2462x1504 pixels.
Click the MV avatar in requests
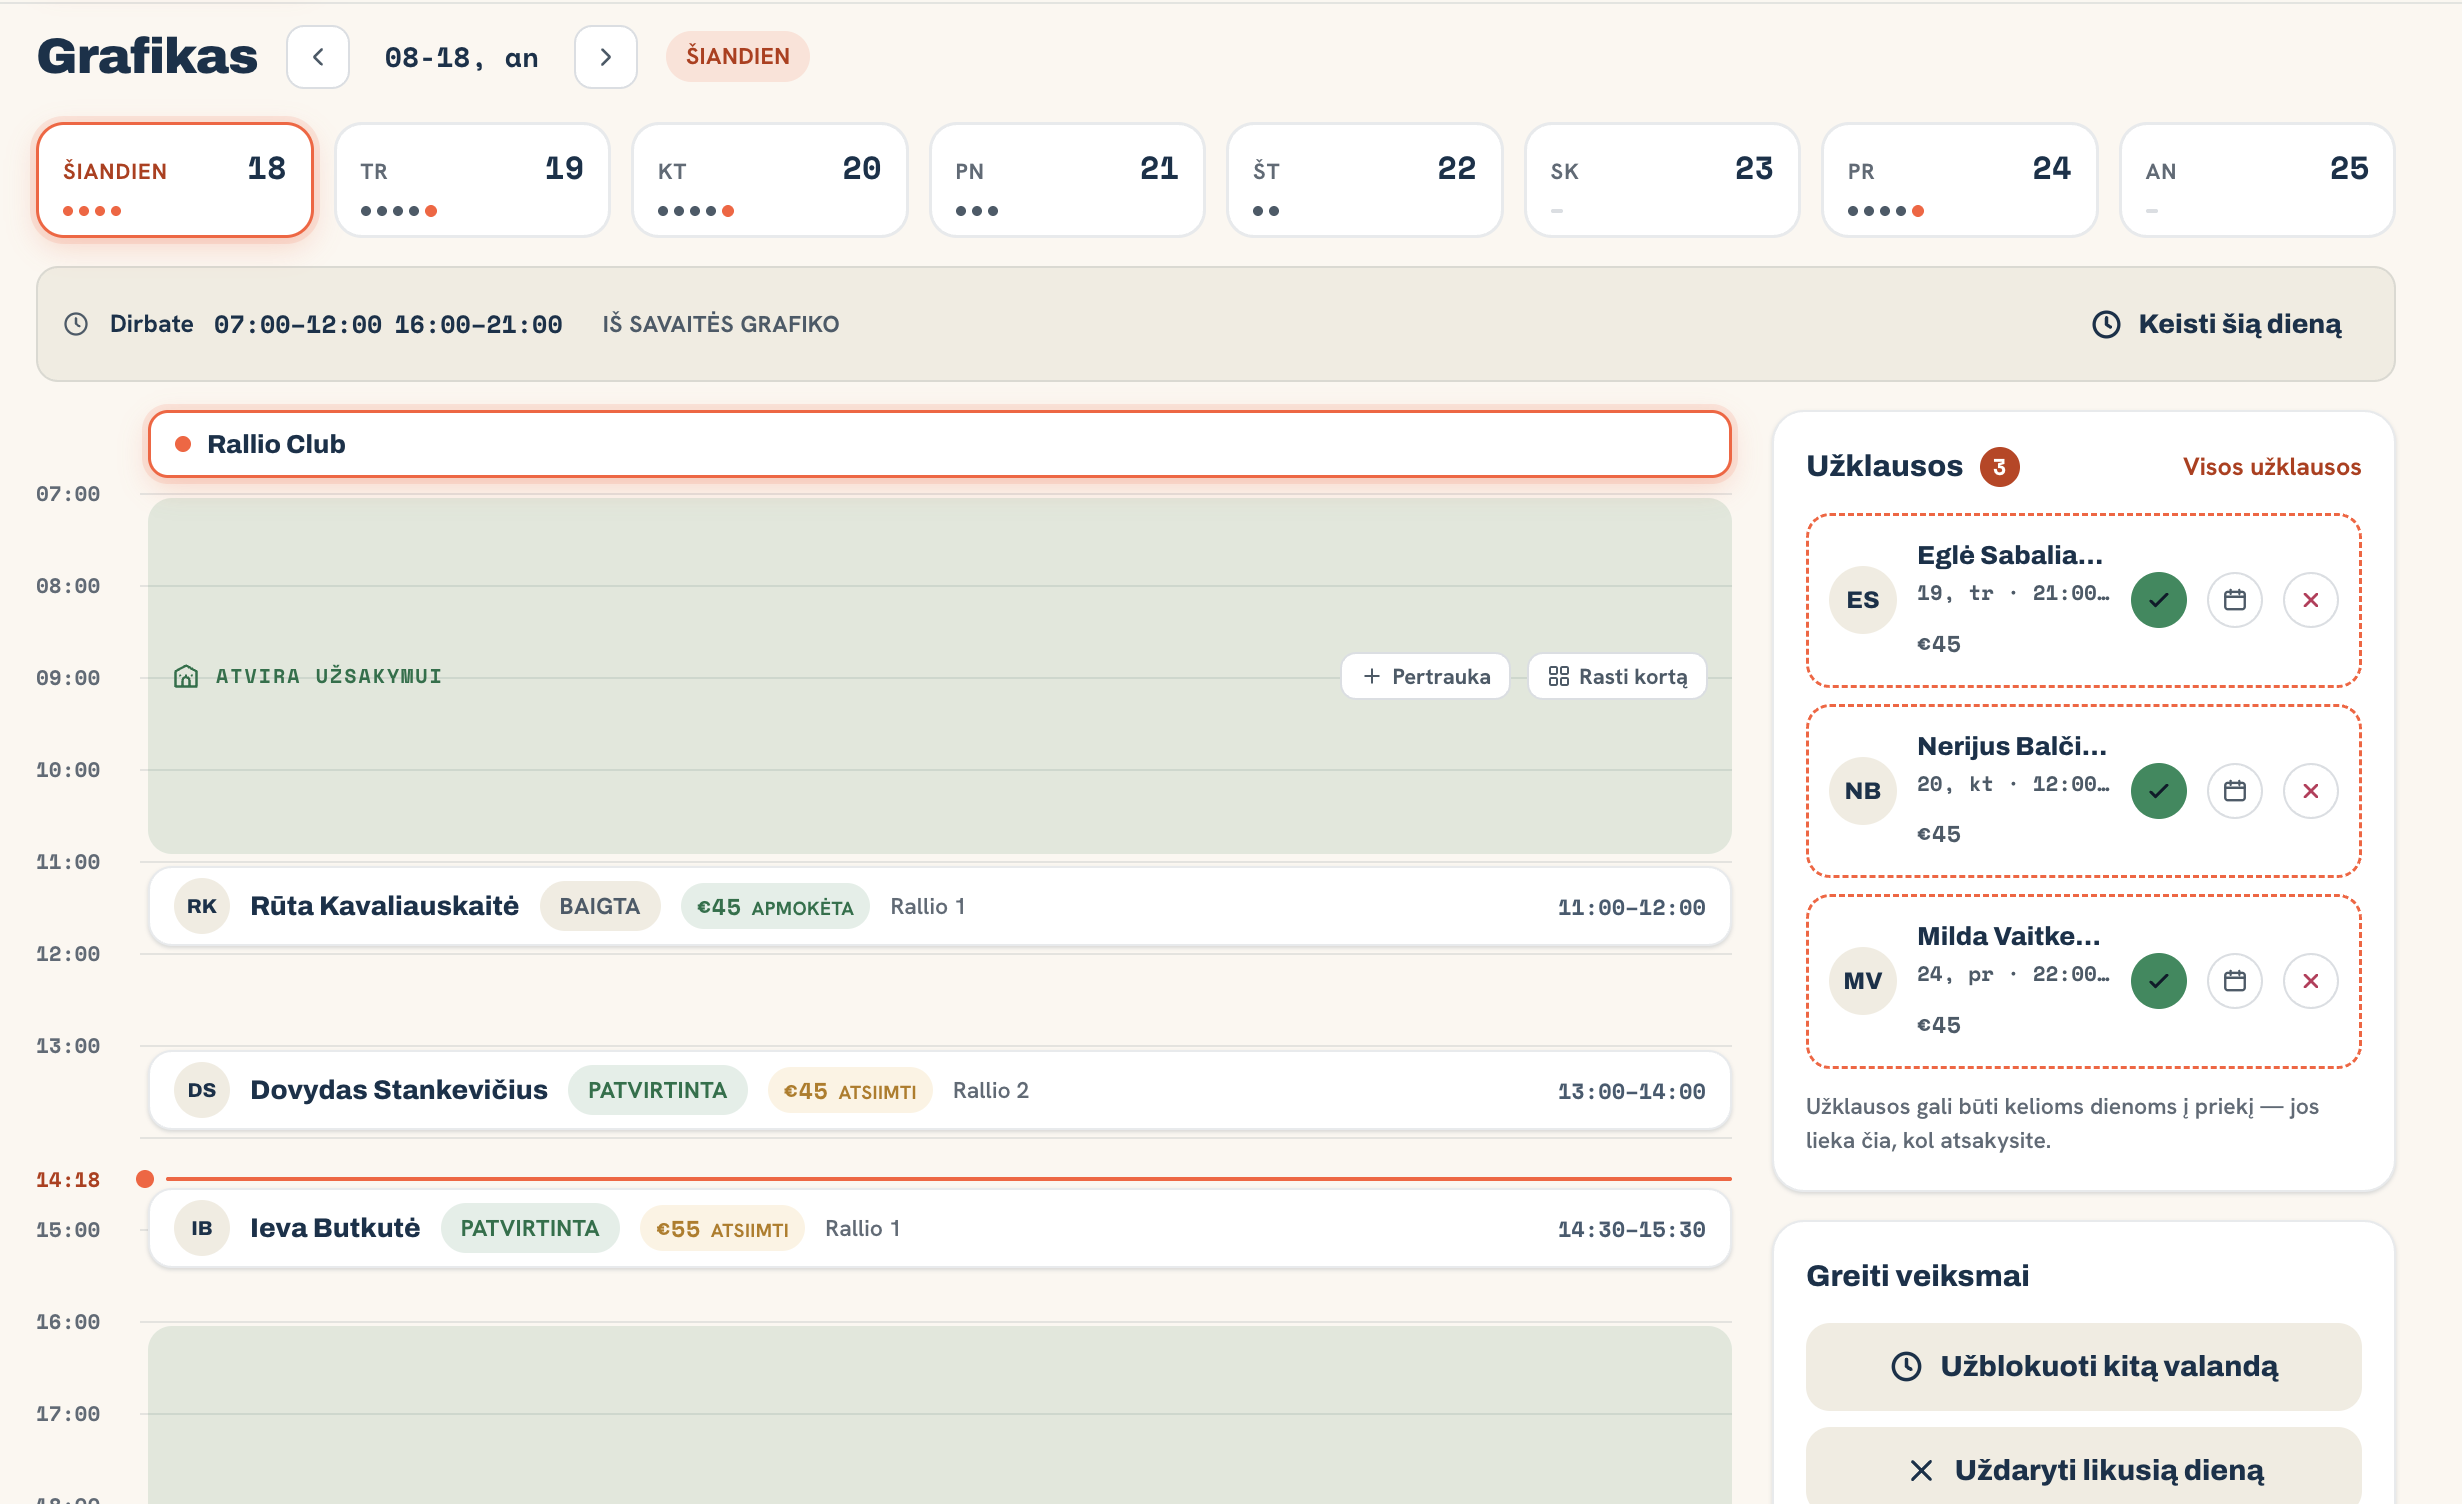coord(1863,981)
